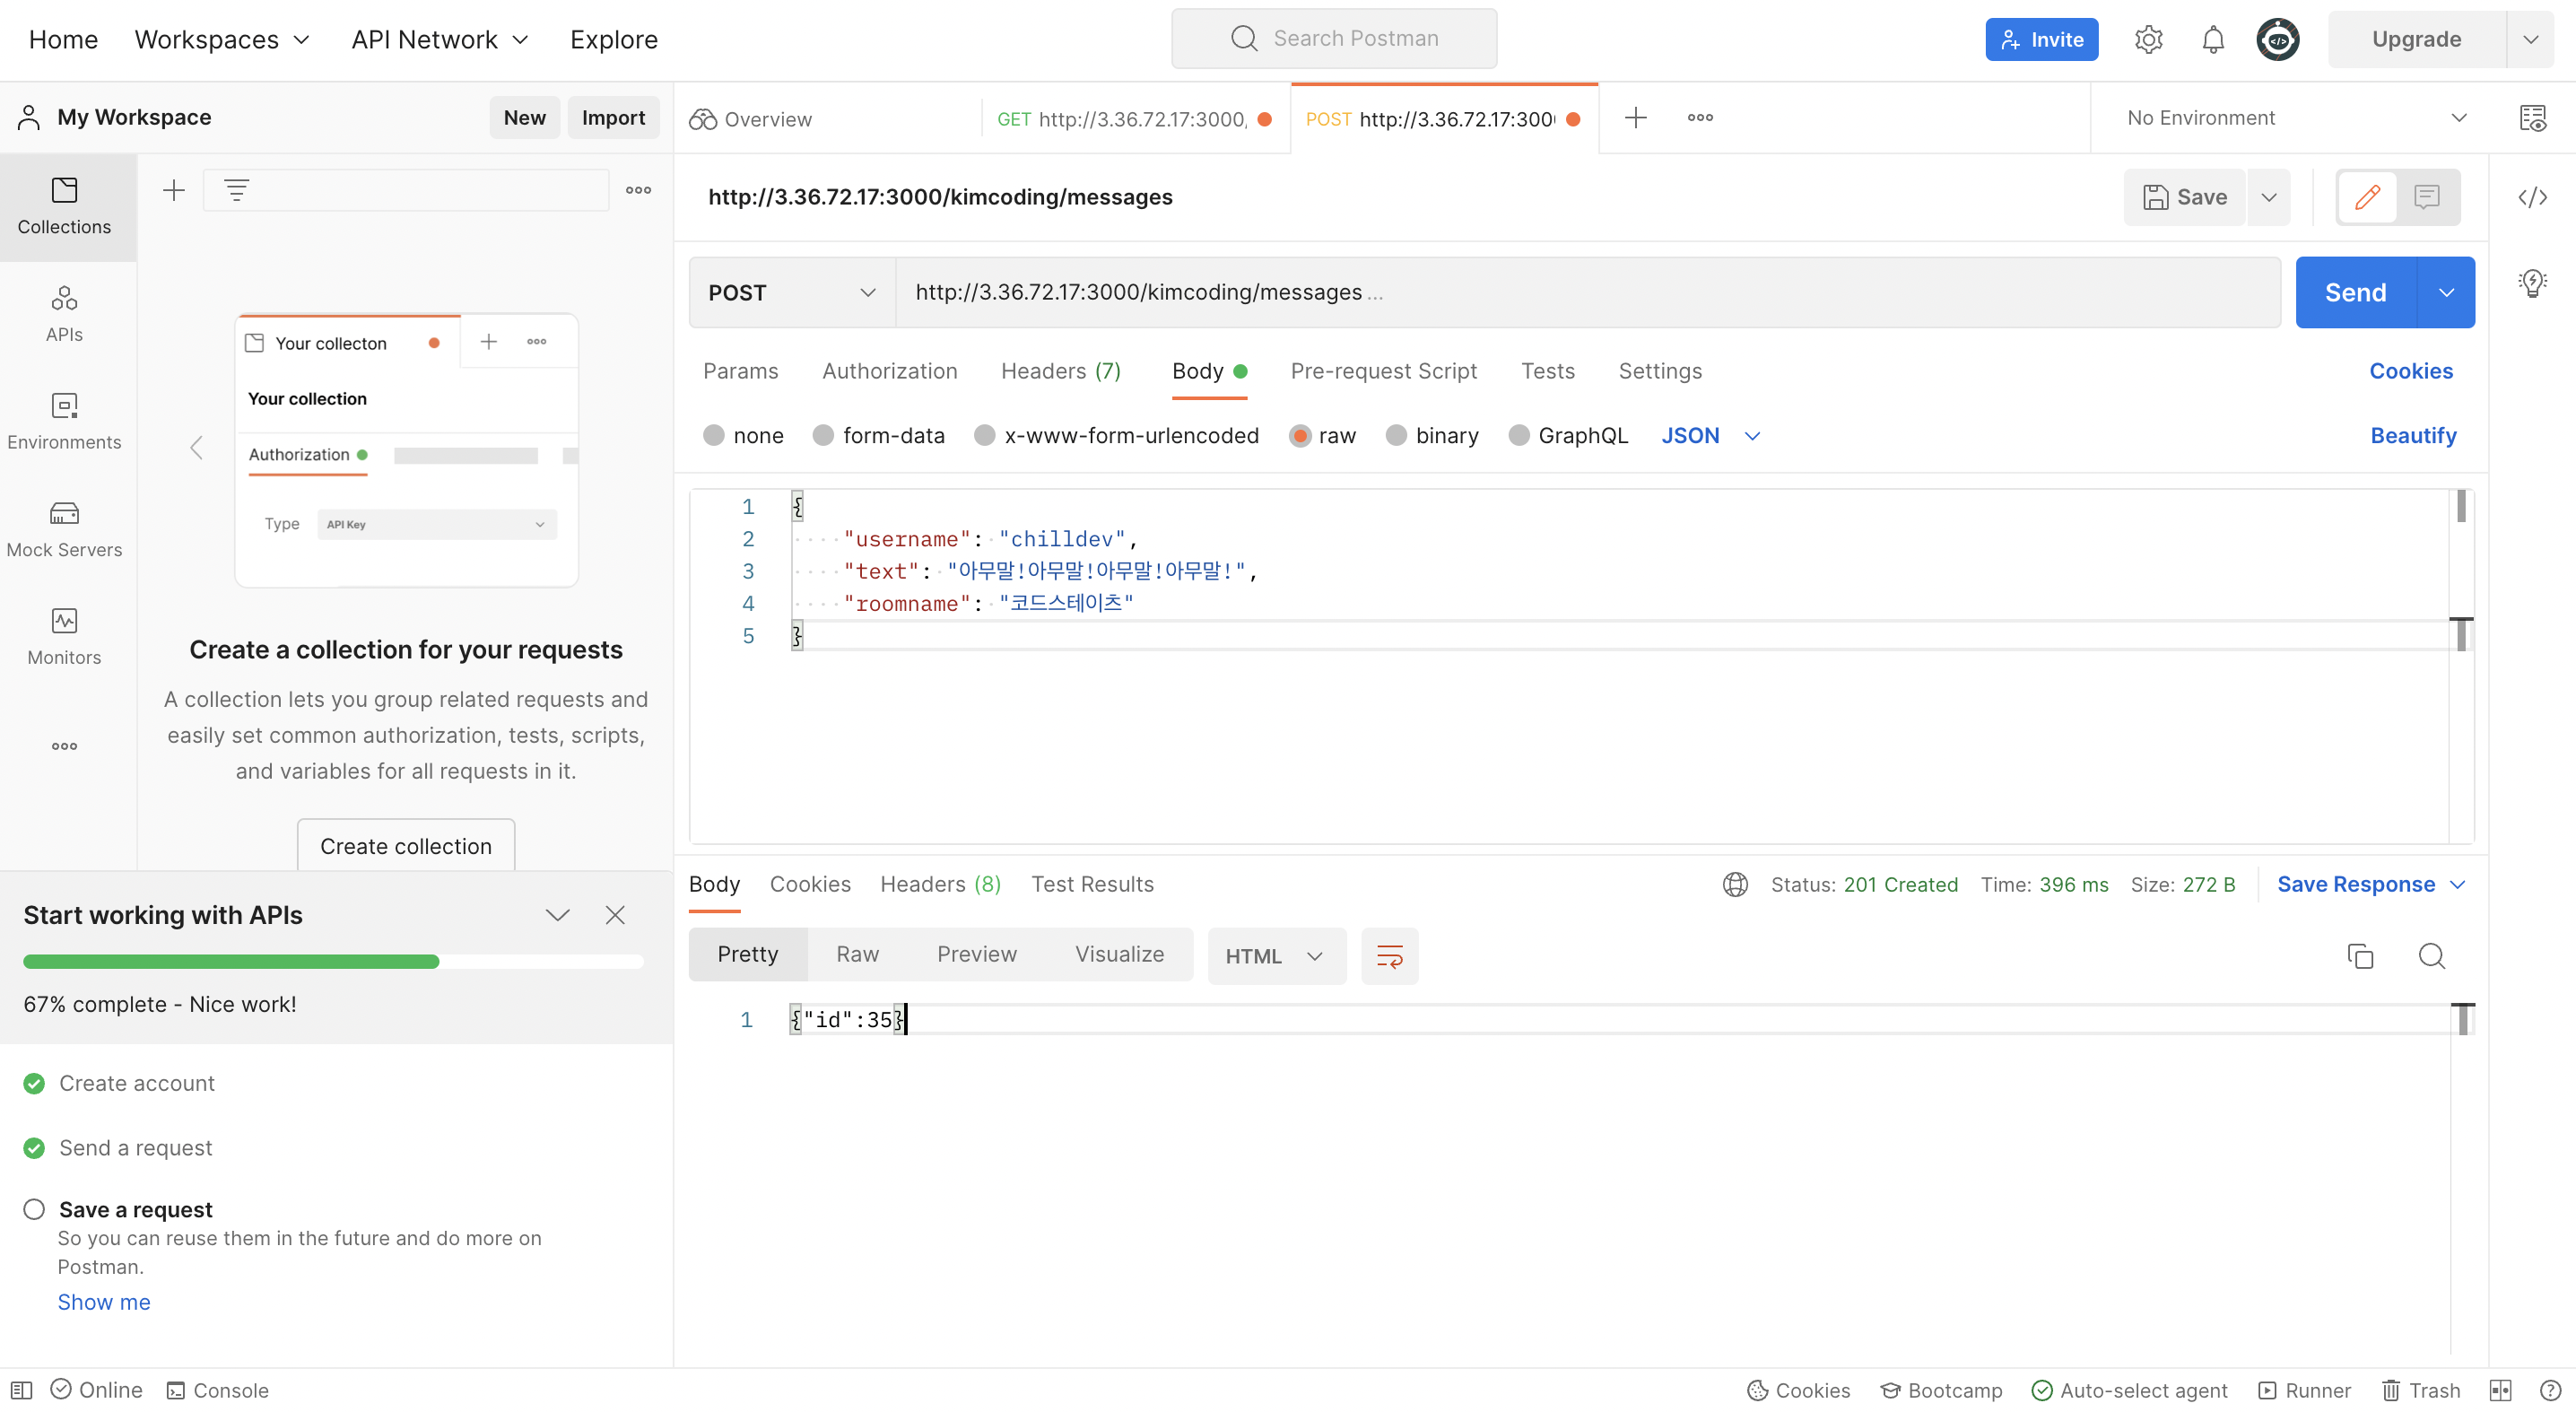The height and width of the screenshot is (1412, 2576).
Task: Toggle the response word wrap icon
Action: [x=1389, y=957]
